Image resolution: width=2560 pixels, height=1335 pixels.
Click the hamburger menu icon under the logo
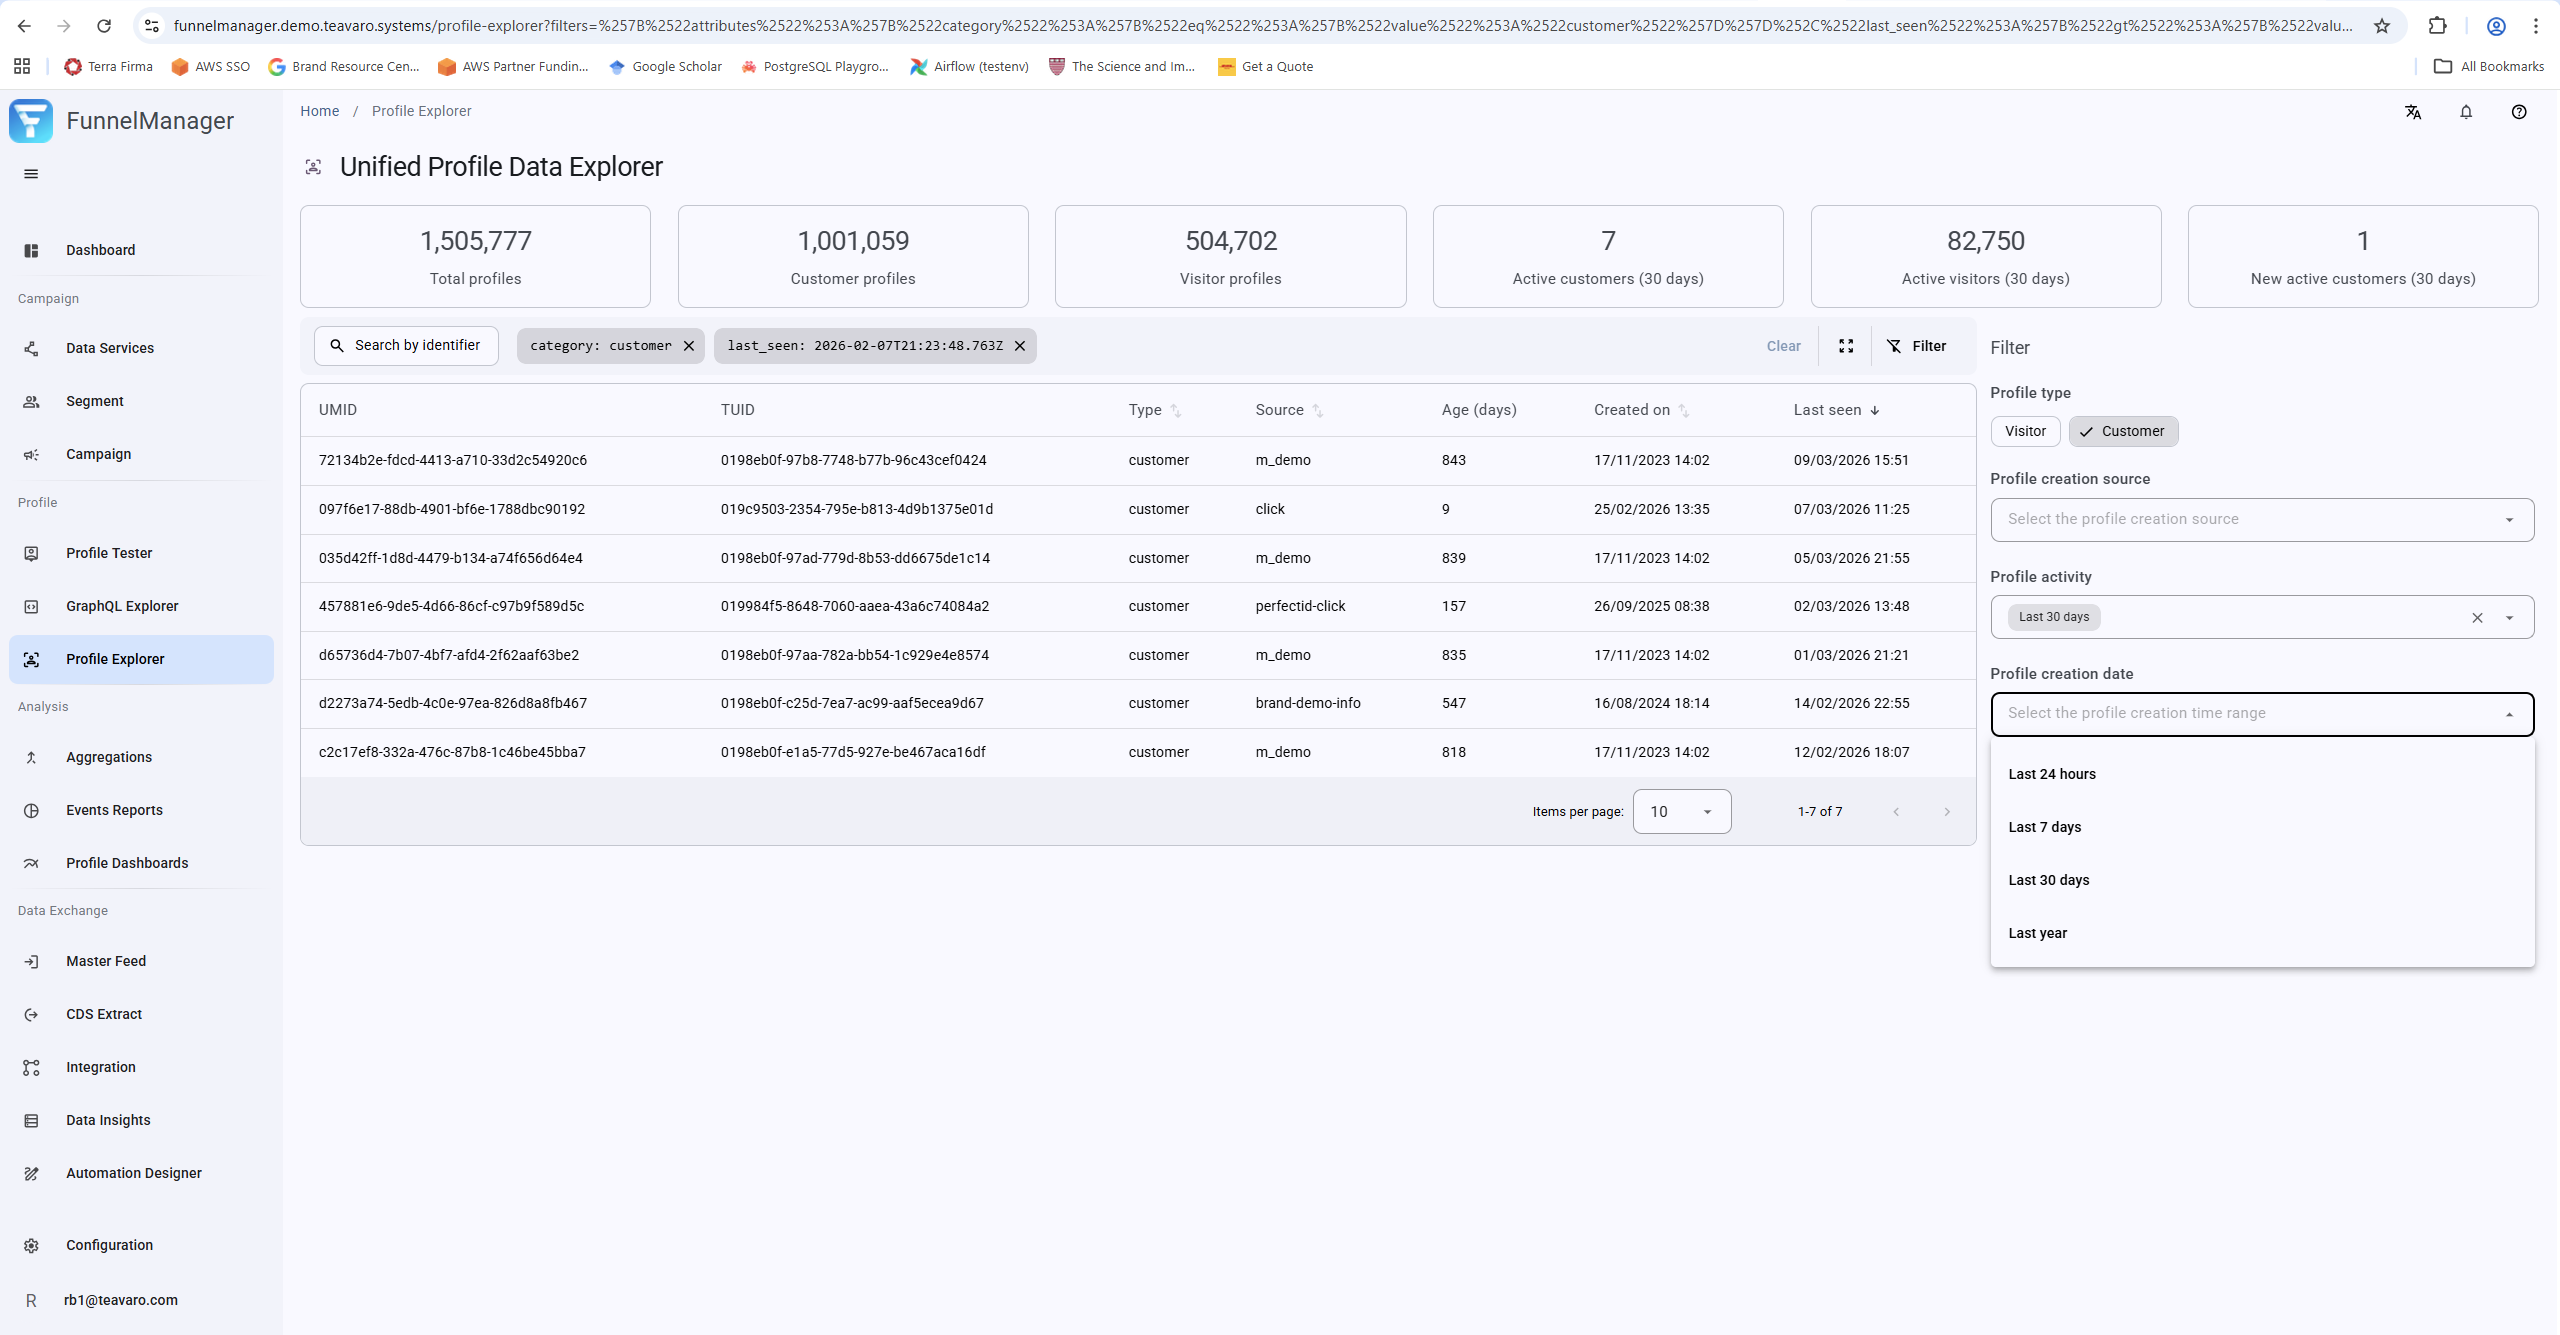[31, 174]
